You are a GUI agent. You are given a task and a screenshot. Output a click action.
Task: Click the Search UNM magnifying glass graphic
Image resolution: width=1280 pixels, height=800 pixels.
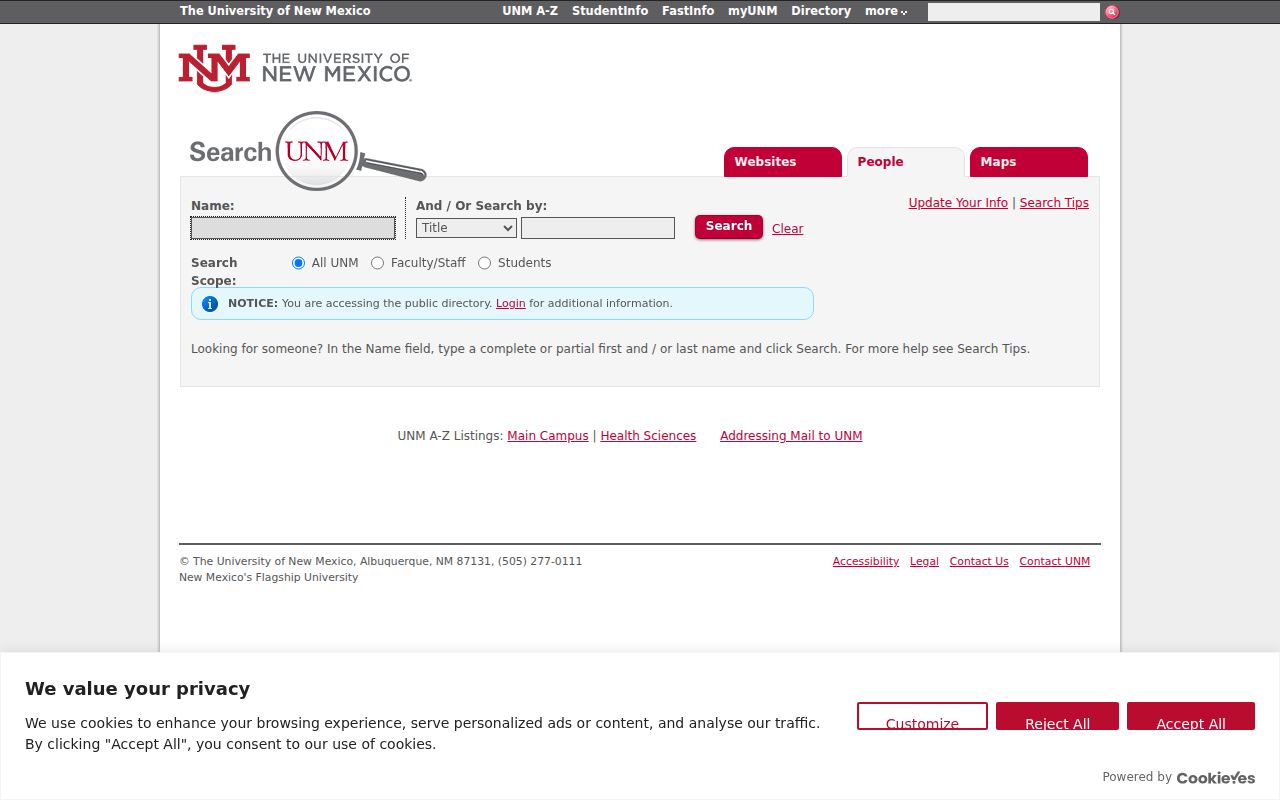(x=350, y=153)
